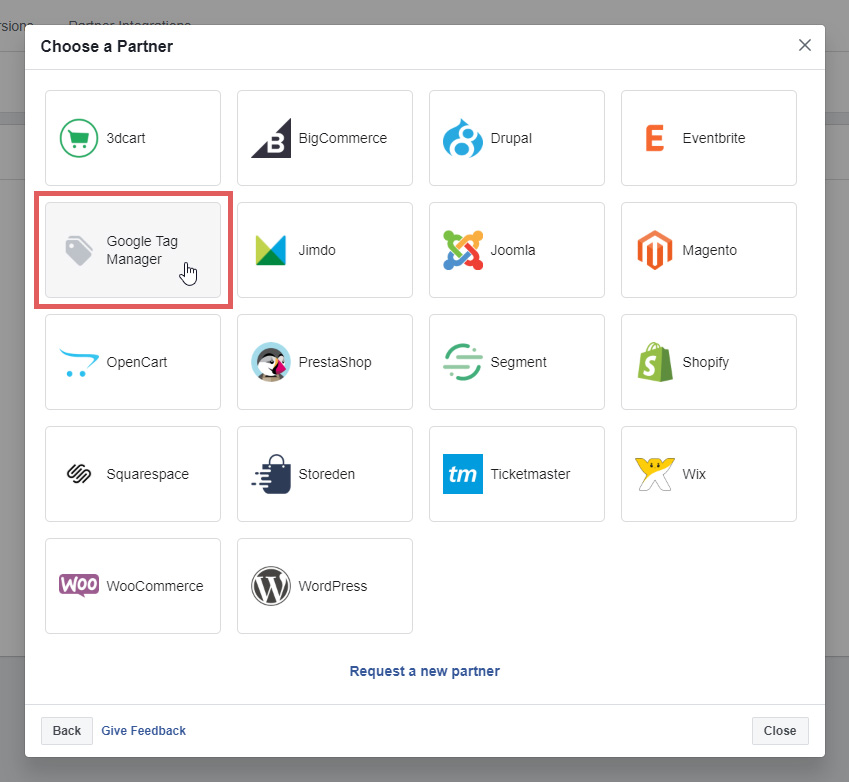Click the Magento orange logo
Viewport: 849px width, 782px height.
point(655,250)
